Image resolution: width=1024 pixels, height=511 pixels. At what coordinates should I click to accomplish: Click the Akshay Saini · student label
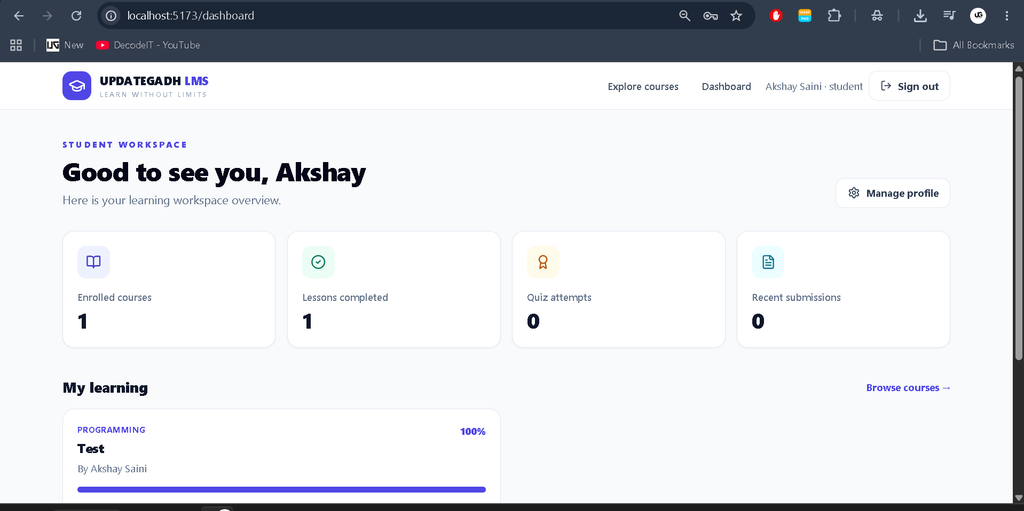click(x=814, y=86)
